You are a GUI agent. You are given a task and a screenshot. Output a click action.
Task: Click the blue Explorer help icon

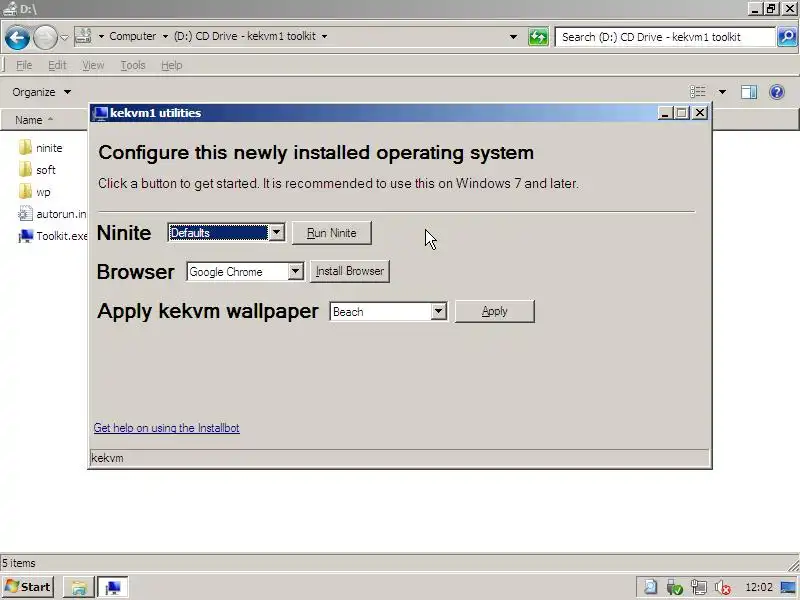click(x=777, y=92)
